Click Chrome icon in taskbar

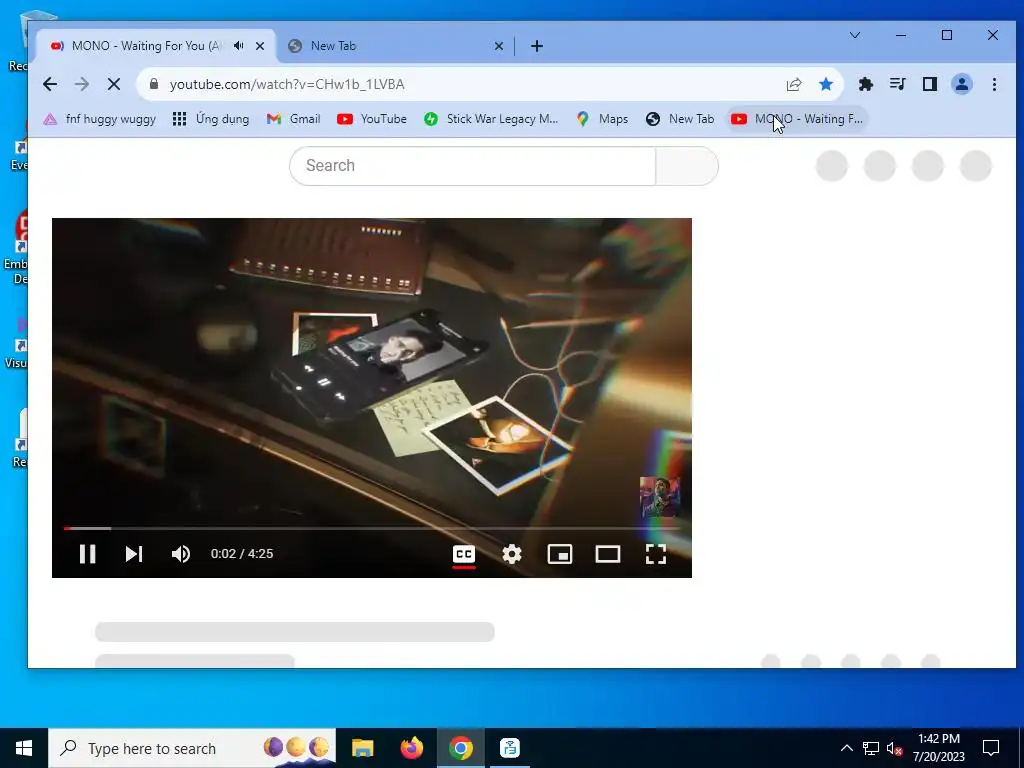pos(460,748)
